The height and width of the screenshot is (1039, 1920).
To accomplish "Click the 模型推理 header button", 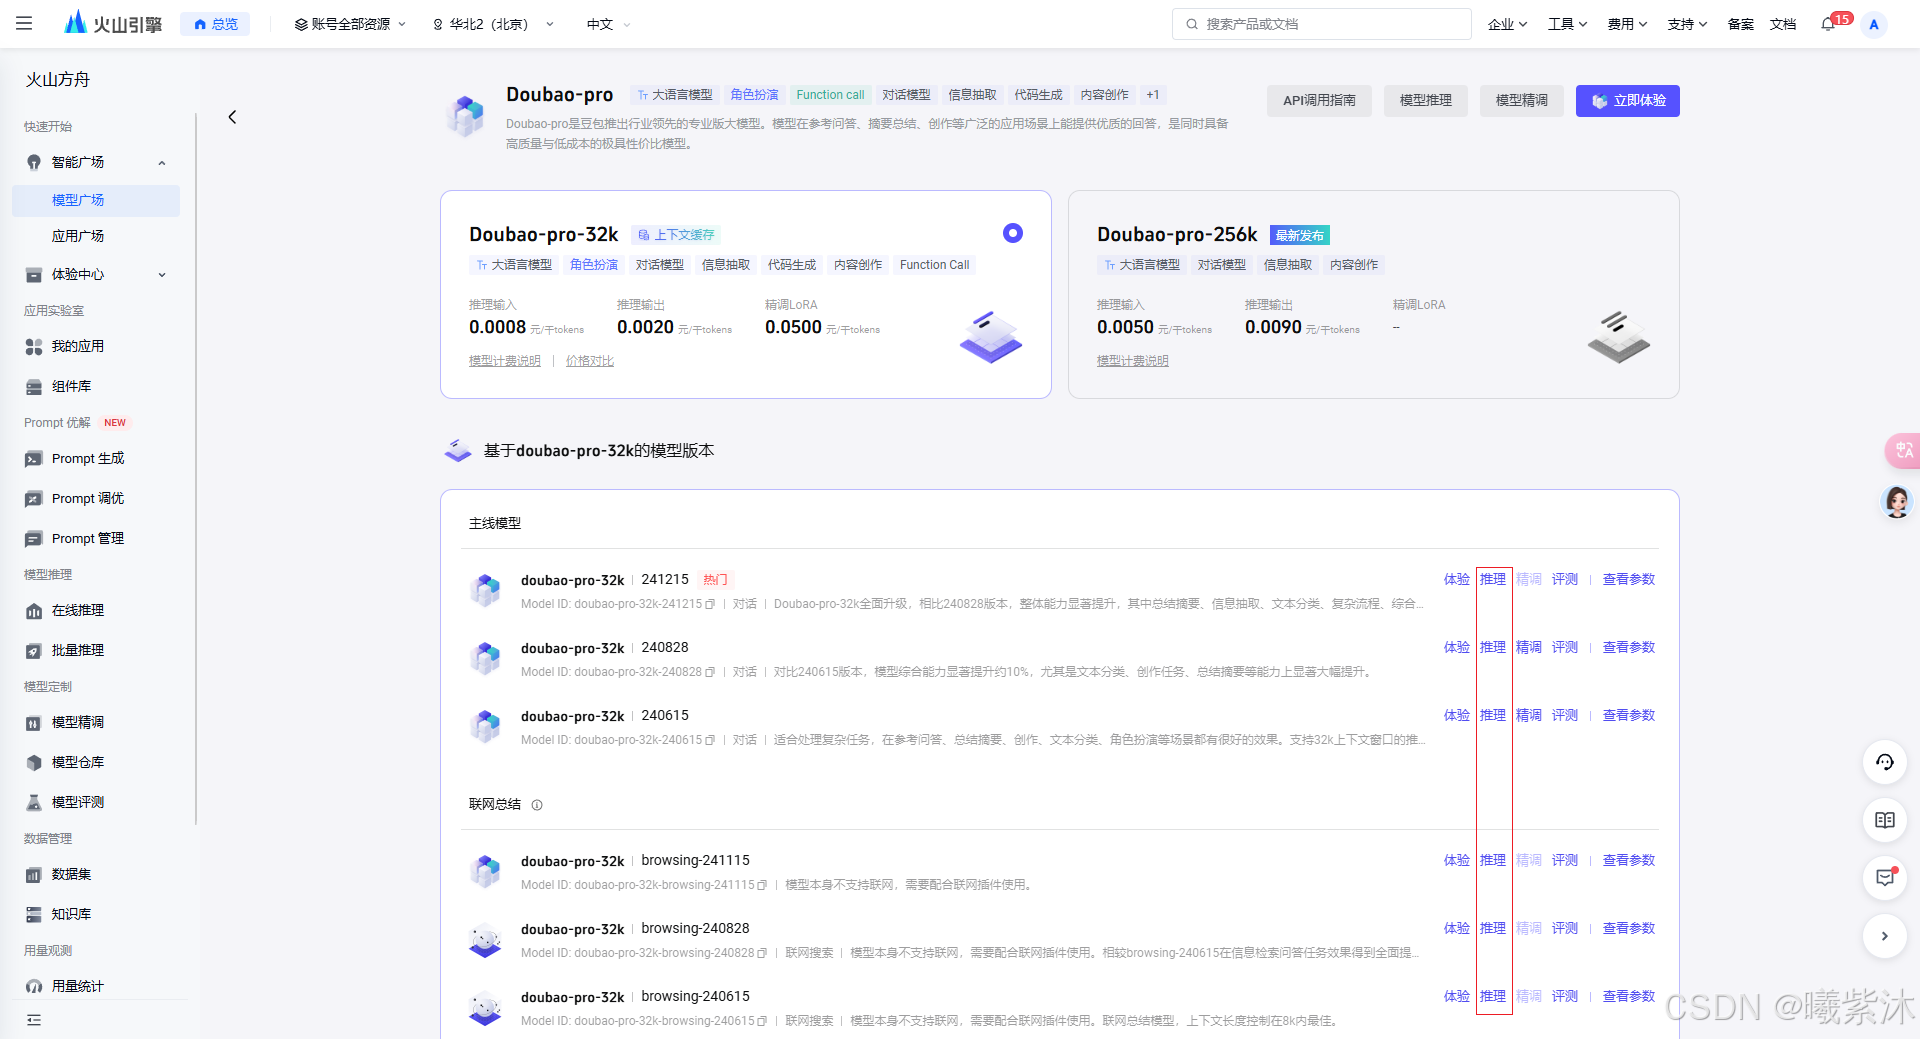I will coord(1425,100).
